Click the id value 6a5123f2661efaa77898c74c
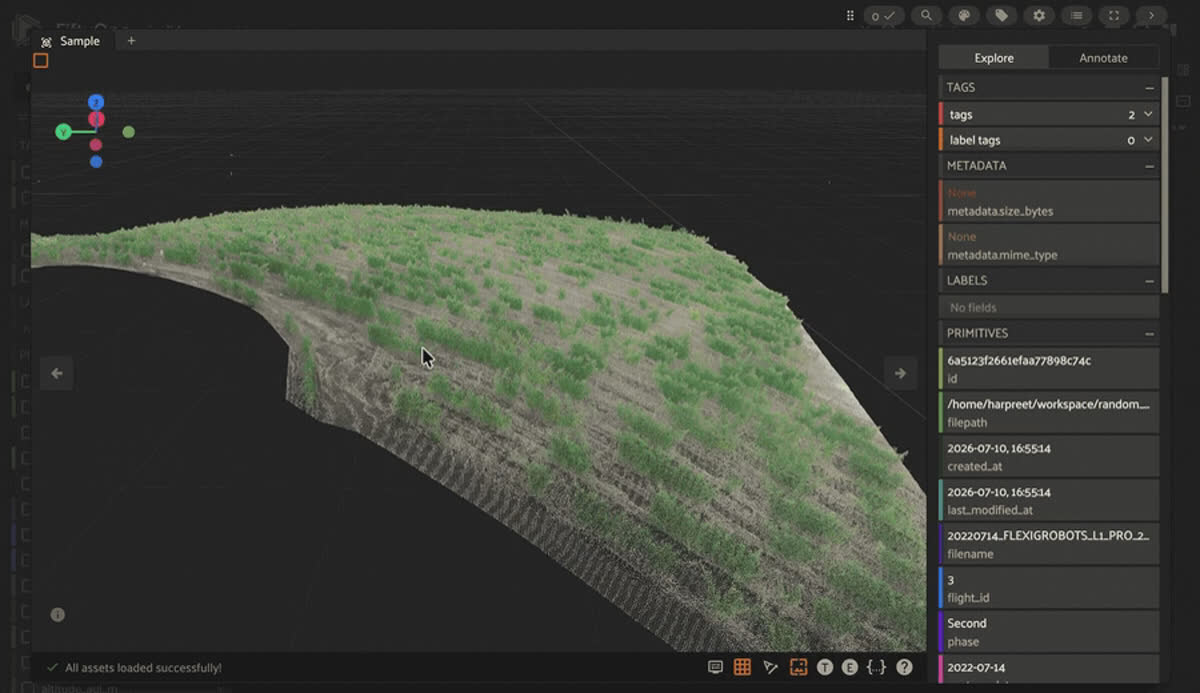This screenshot has width=1200, height=693. click(x=1019, y=361)
